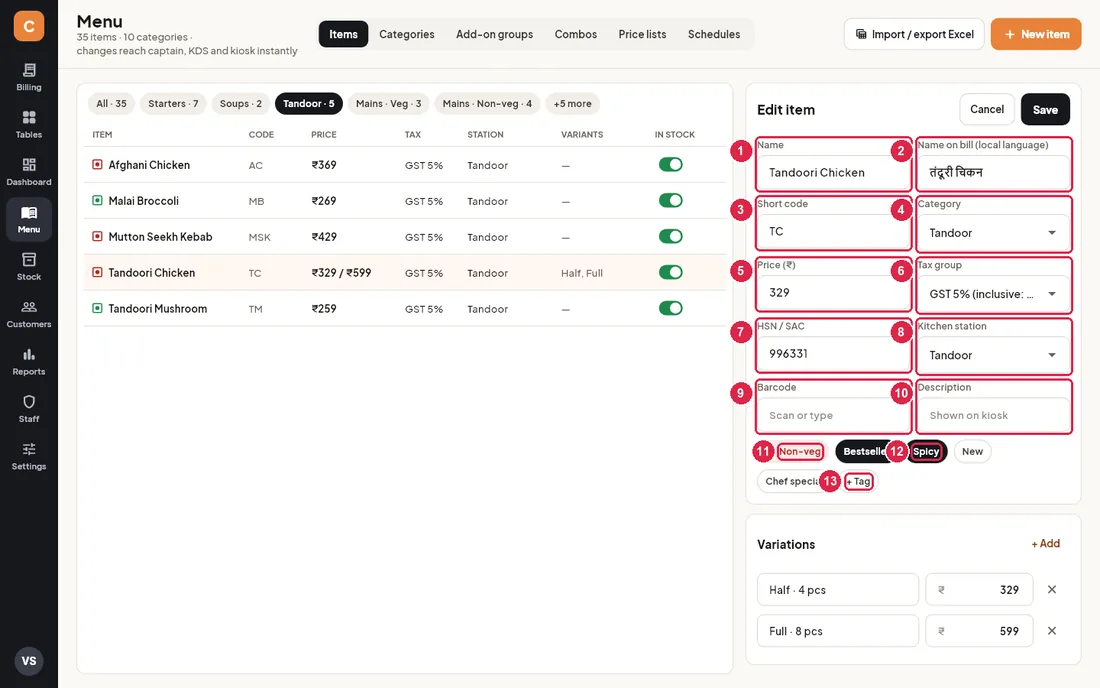Open the Menu sidebar section

(x=29, y=220)
